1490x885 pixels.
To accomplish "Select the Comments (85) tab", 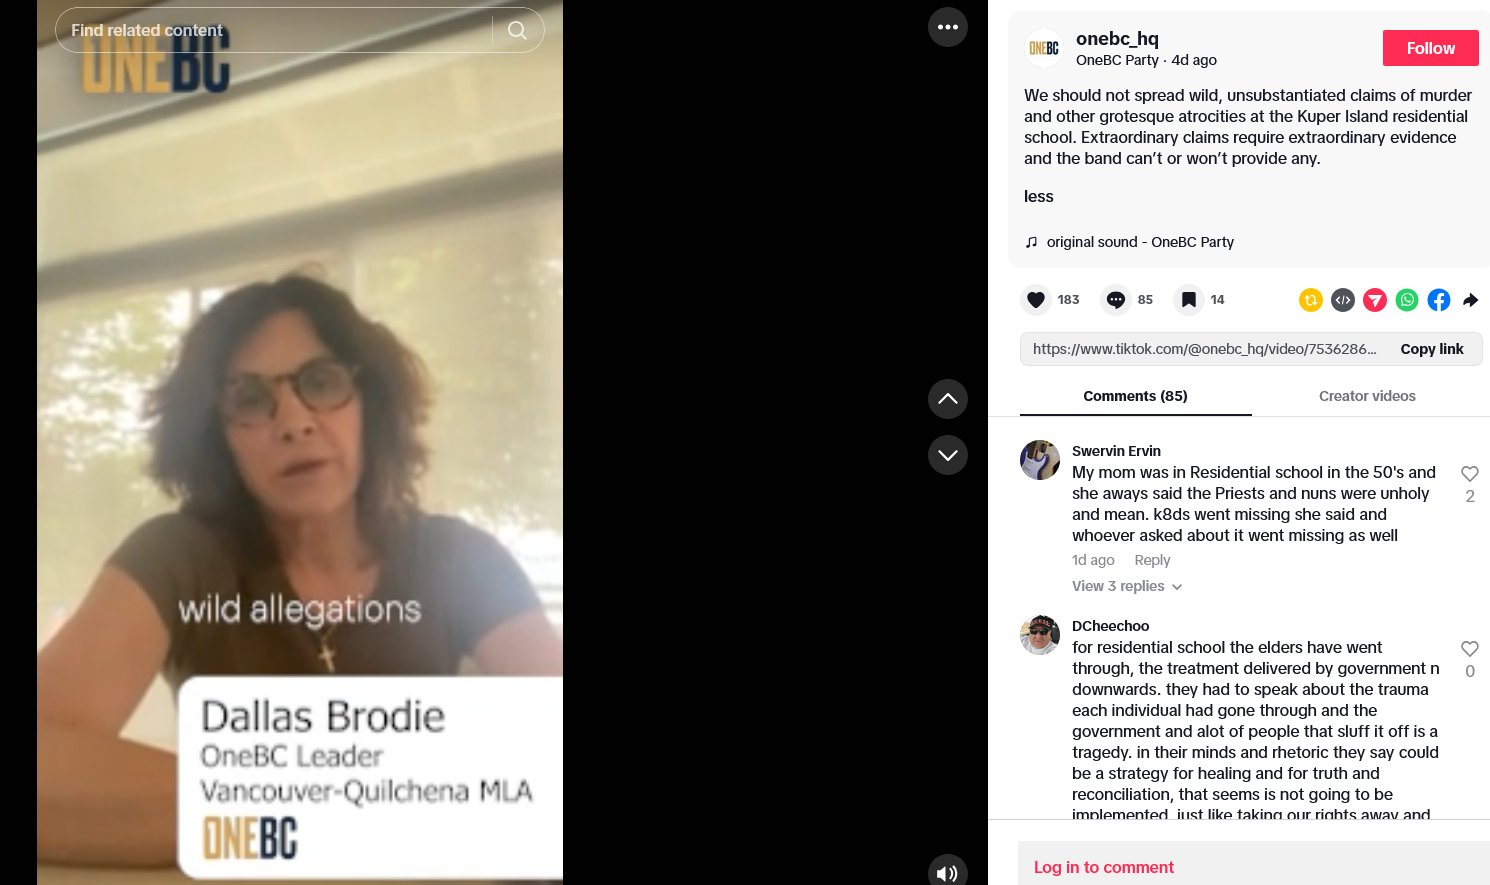I will (x=1136, y=396).
